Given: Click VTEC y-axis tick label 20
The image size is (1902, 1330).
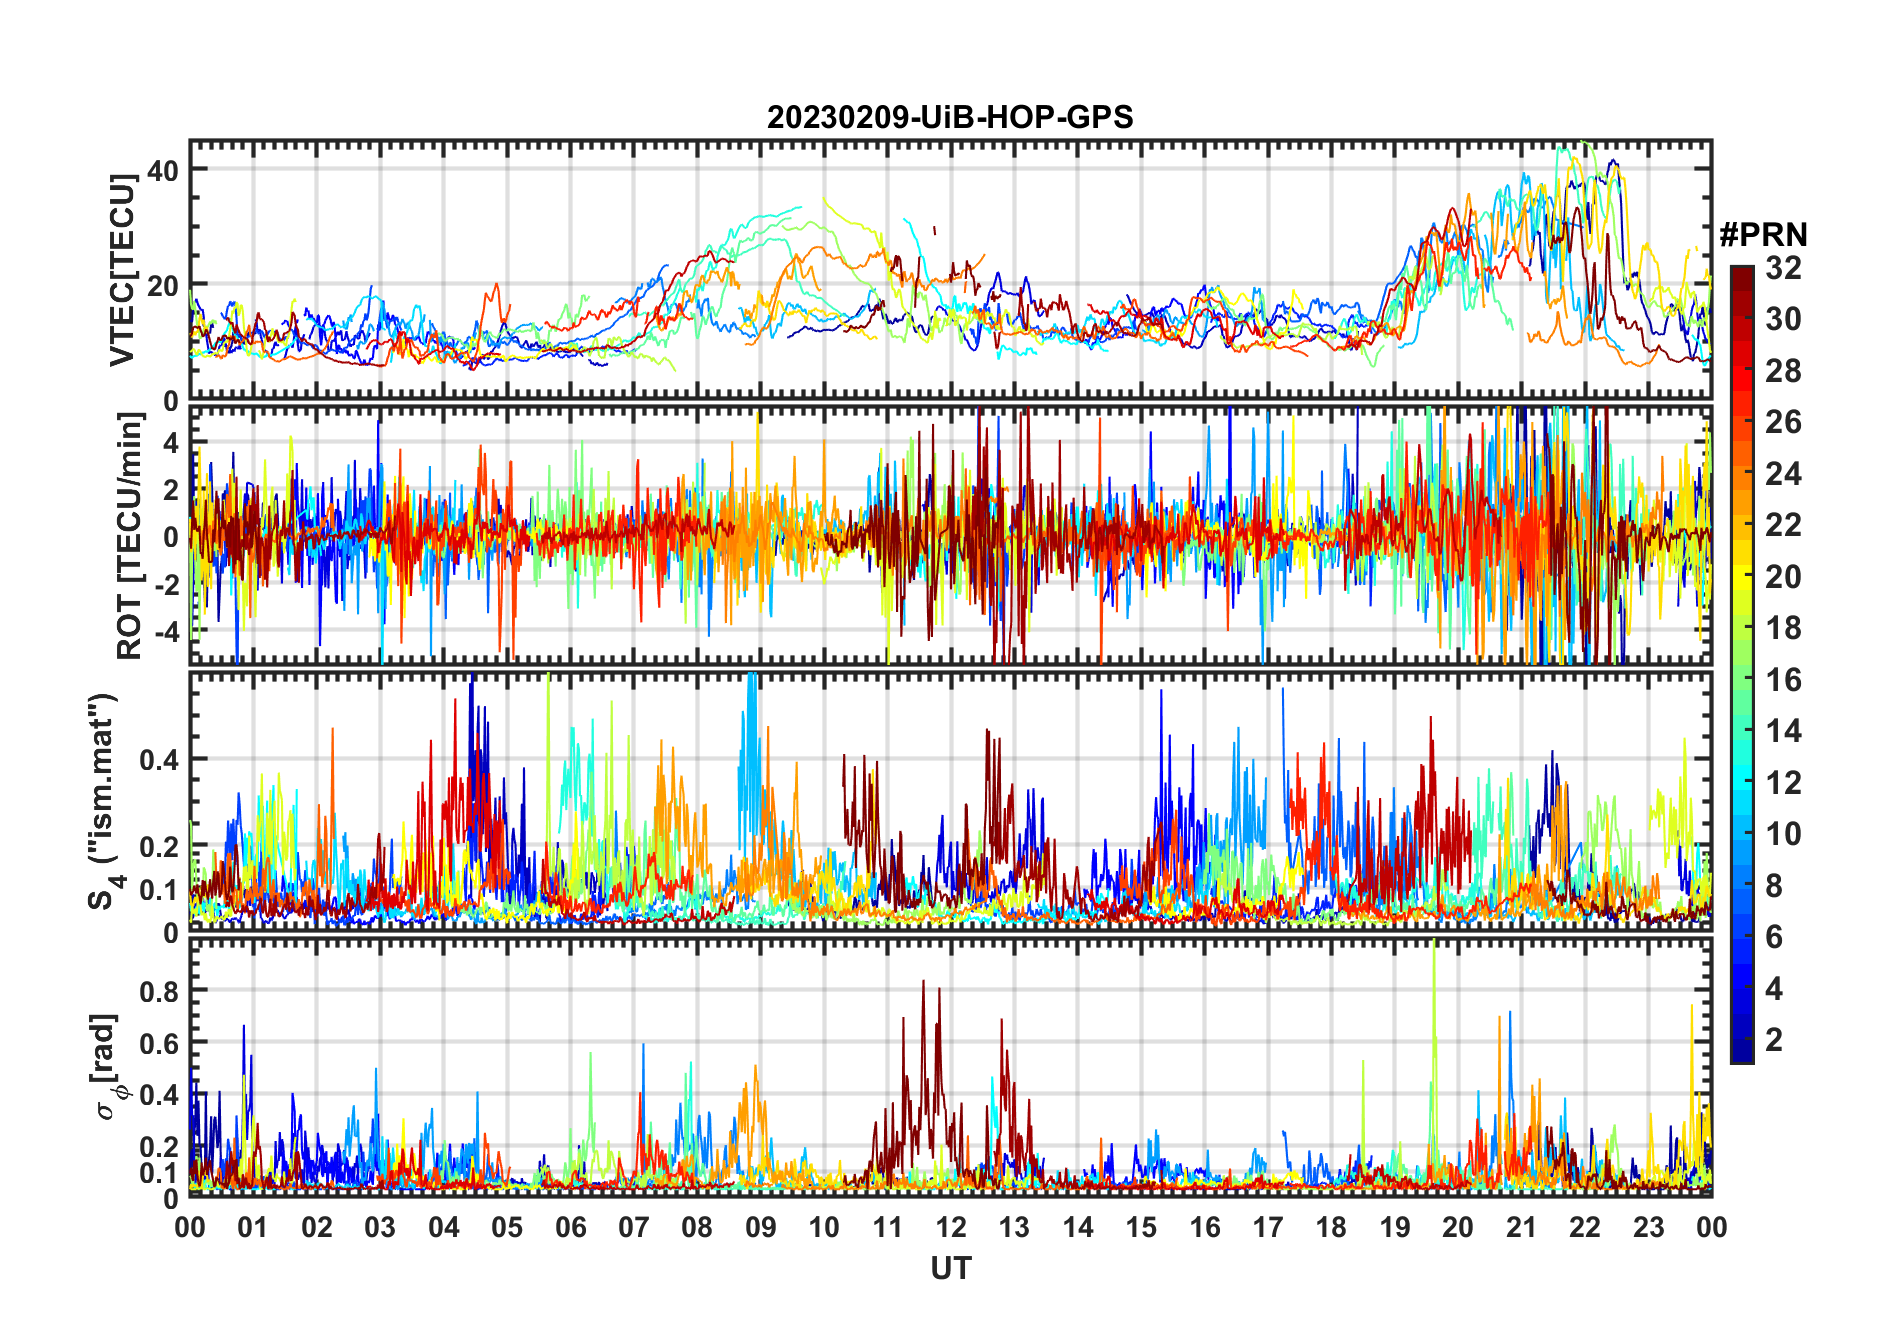Looking at the screenshot, I should pos(163,286).
